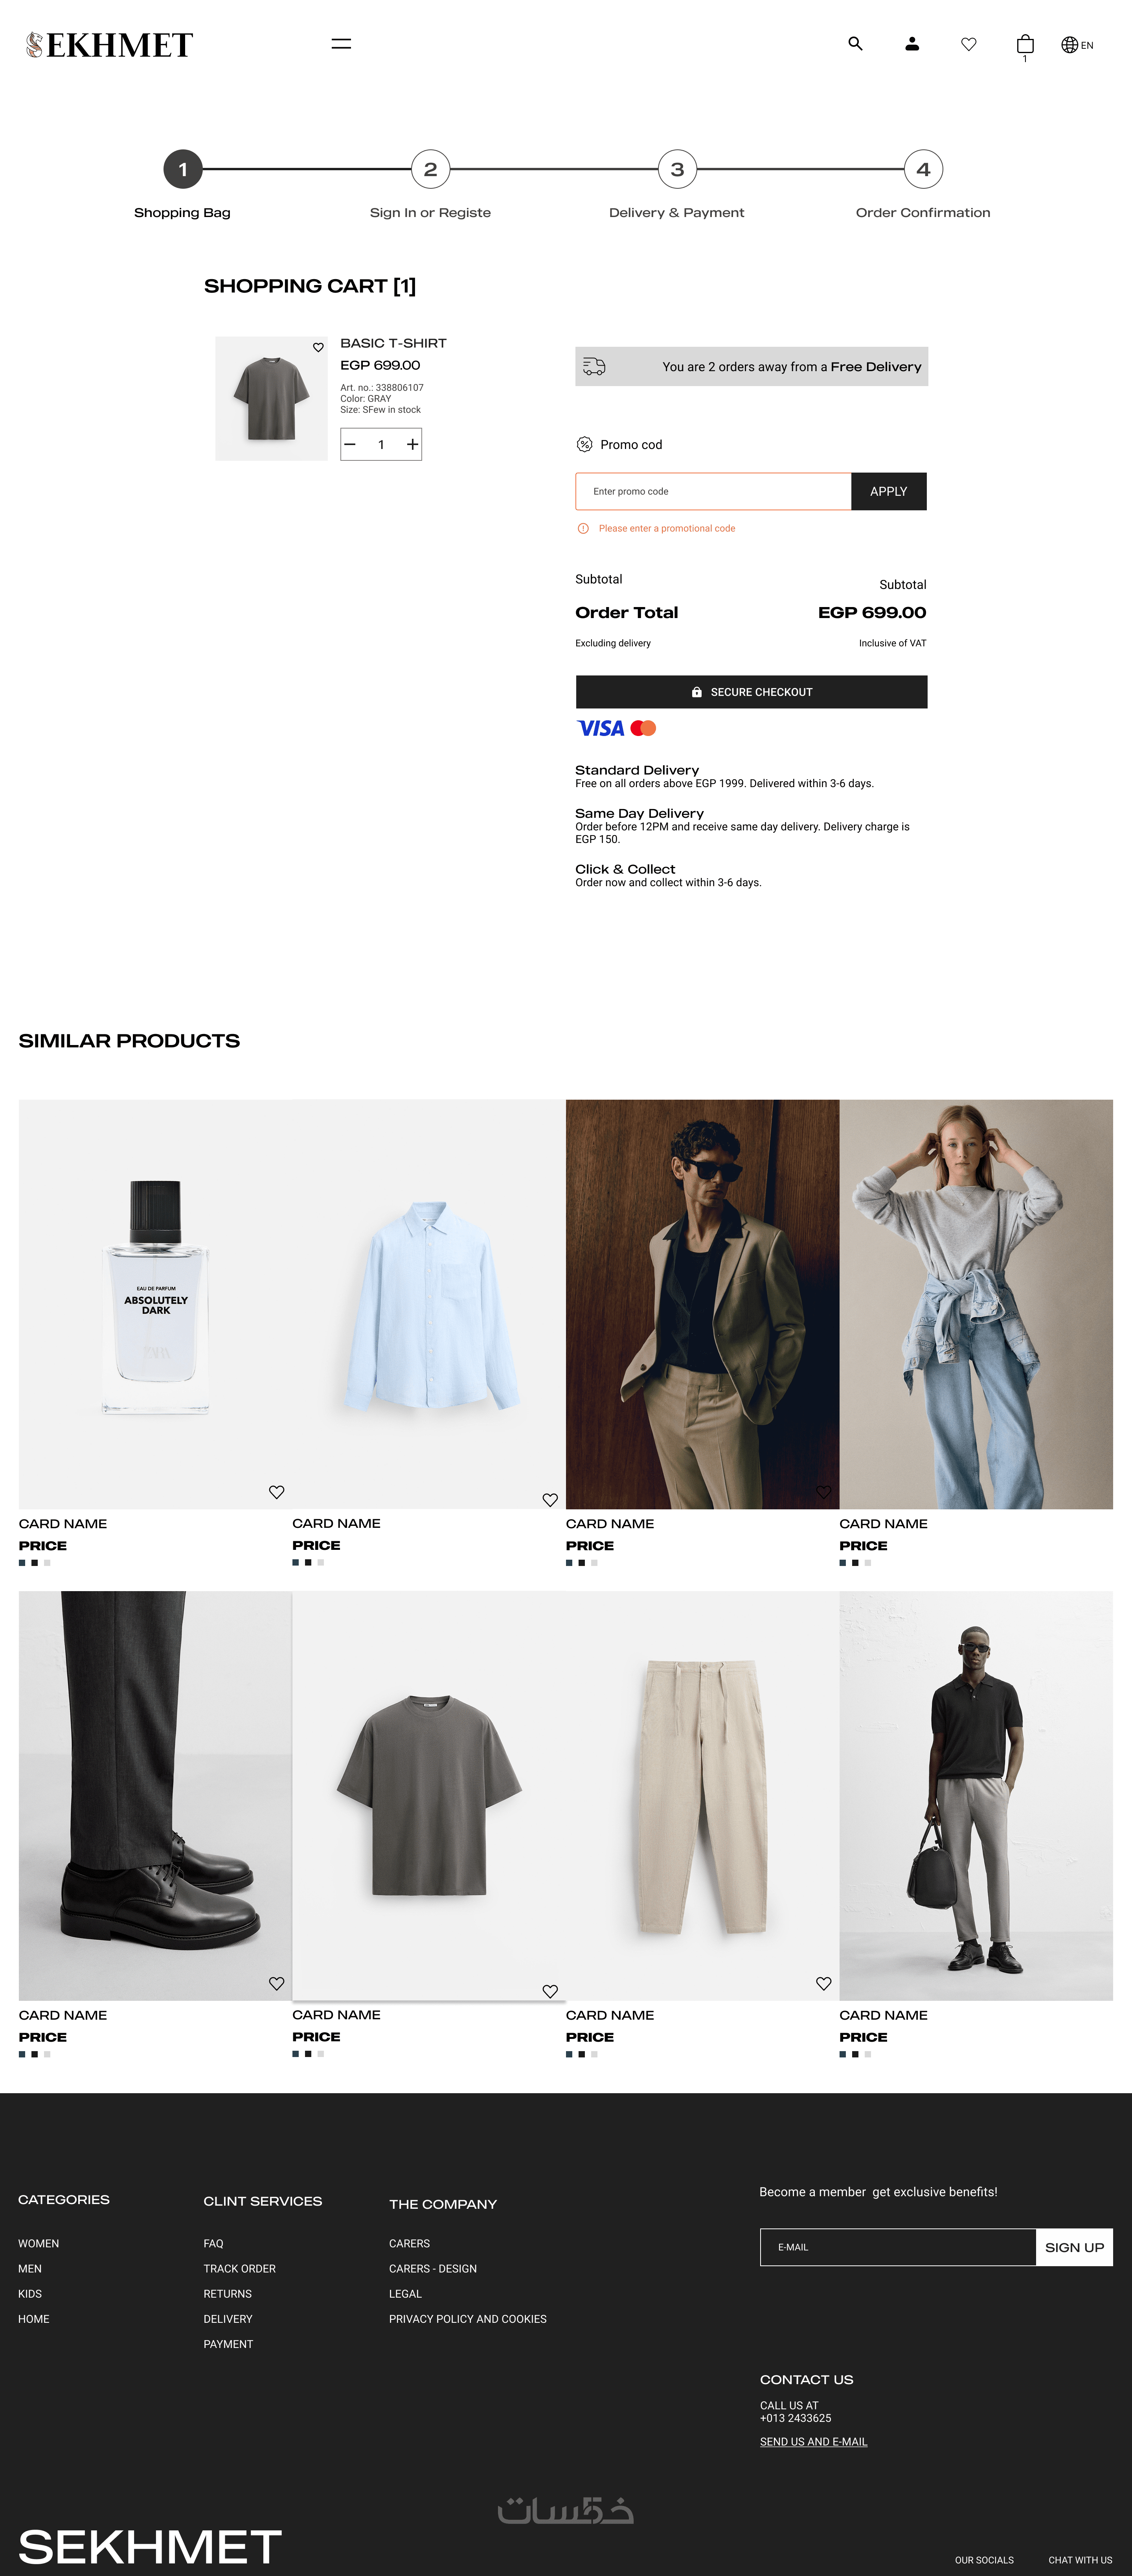This screenshot has height=2576, width=1132.
Task: Toggle favorite heart on Basic T-Shirt
Action: pyautogui.click(x=318, y=347)
